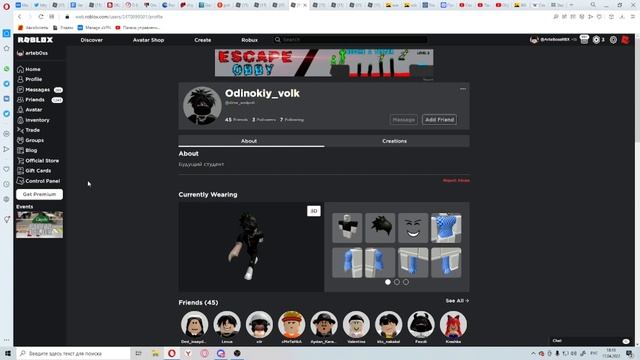Click See All friends link
The width and height of the screenshot is (640, 360).
tap(457, 301)
